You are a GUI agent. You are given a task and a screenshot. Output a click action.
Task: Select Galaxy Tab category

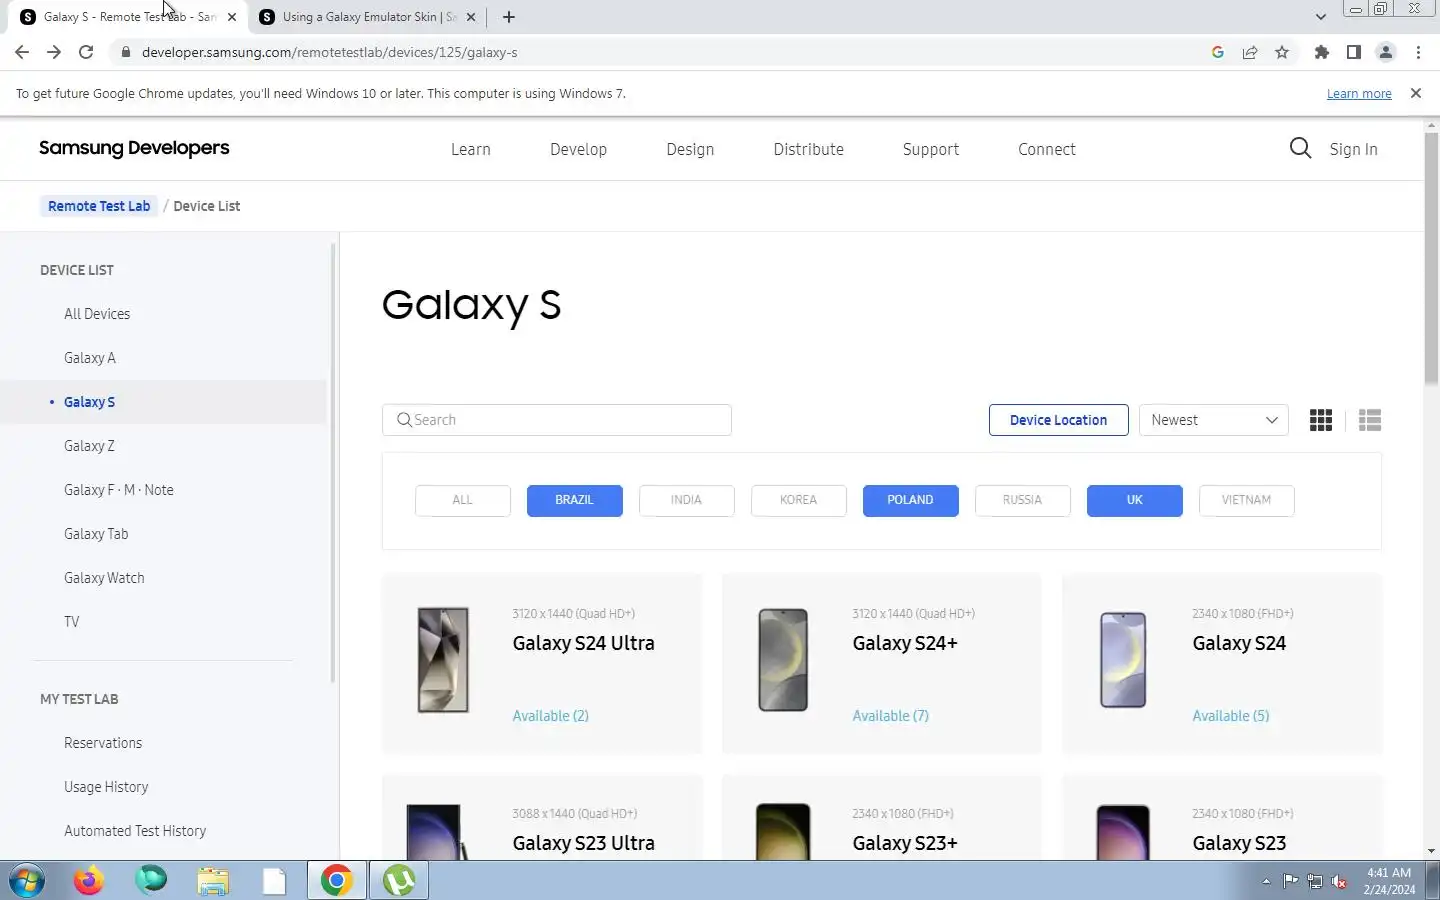[96, 534]
